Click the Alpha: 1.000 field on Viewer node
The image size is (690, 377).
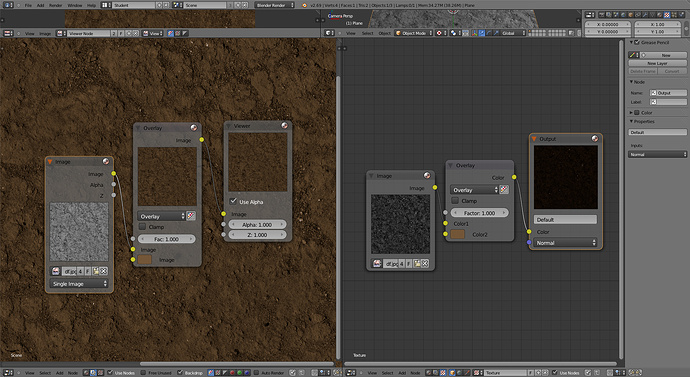pyautogui.click(x=257, y=224)
